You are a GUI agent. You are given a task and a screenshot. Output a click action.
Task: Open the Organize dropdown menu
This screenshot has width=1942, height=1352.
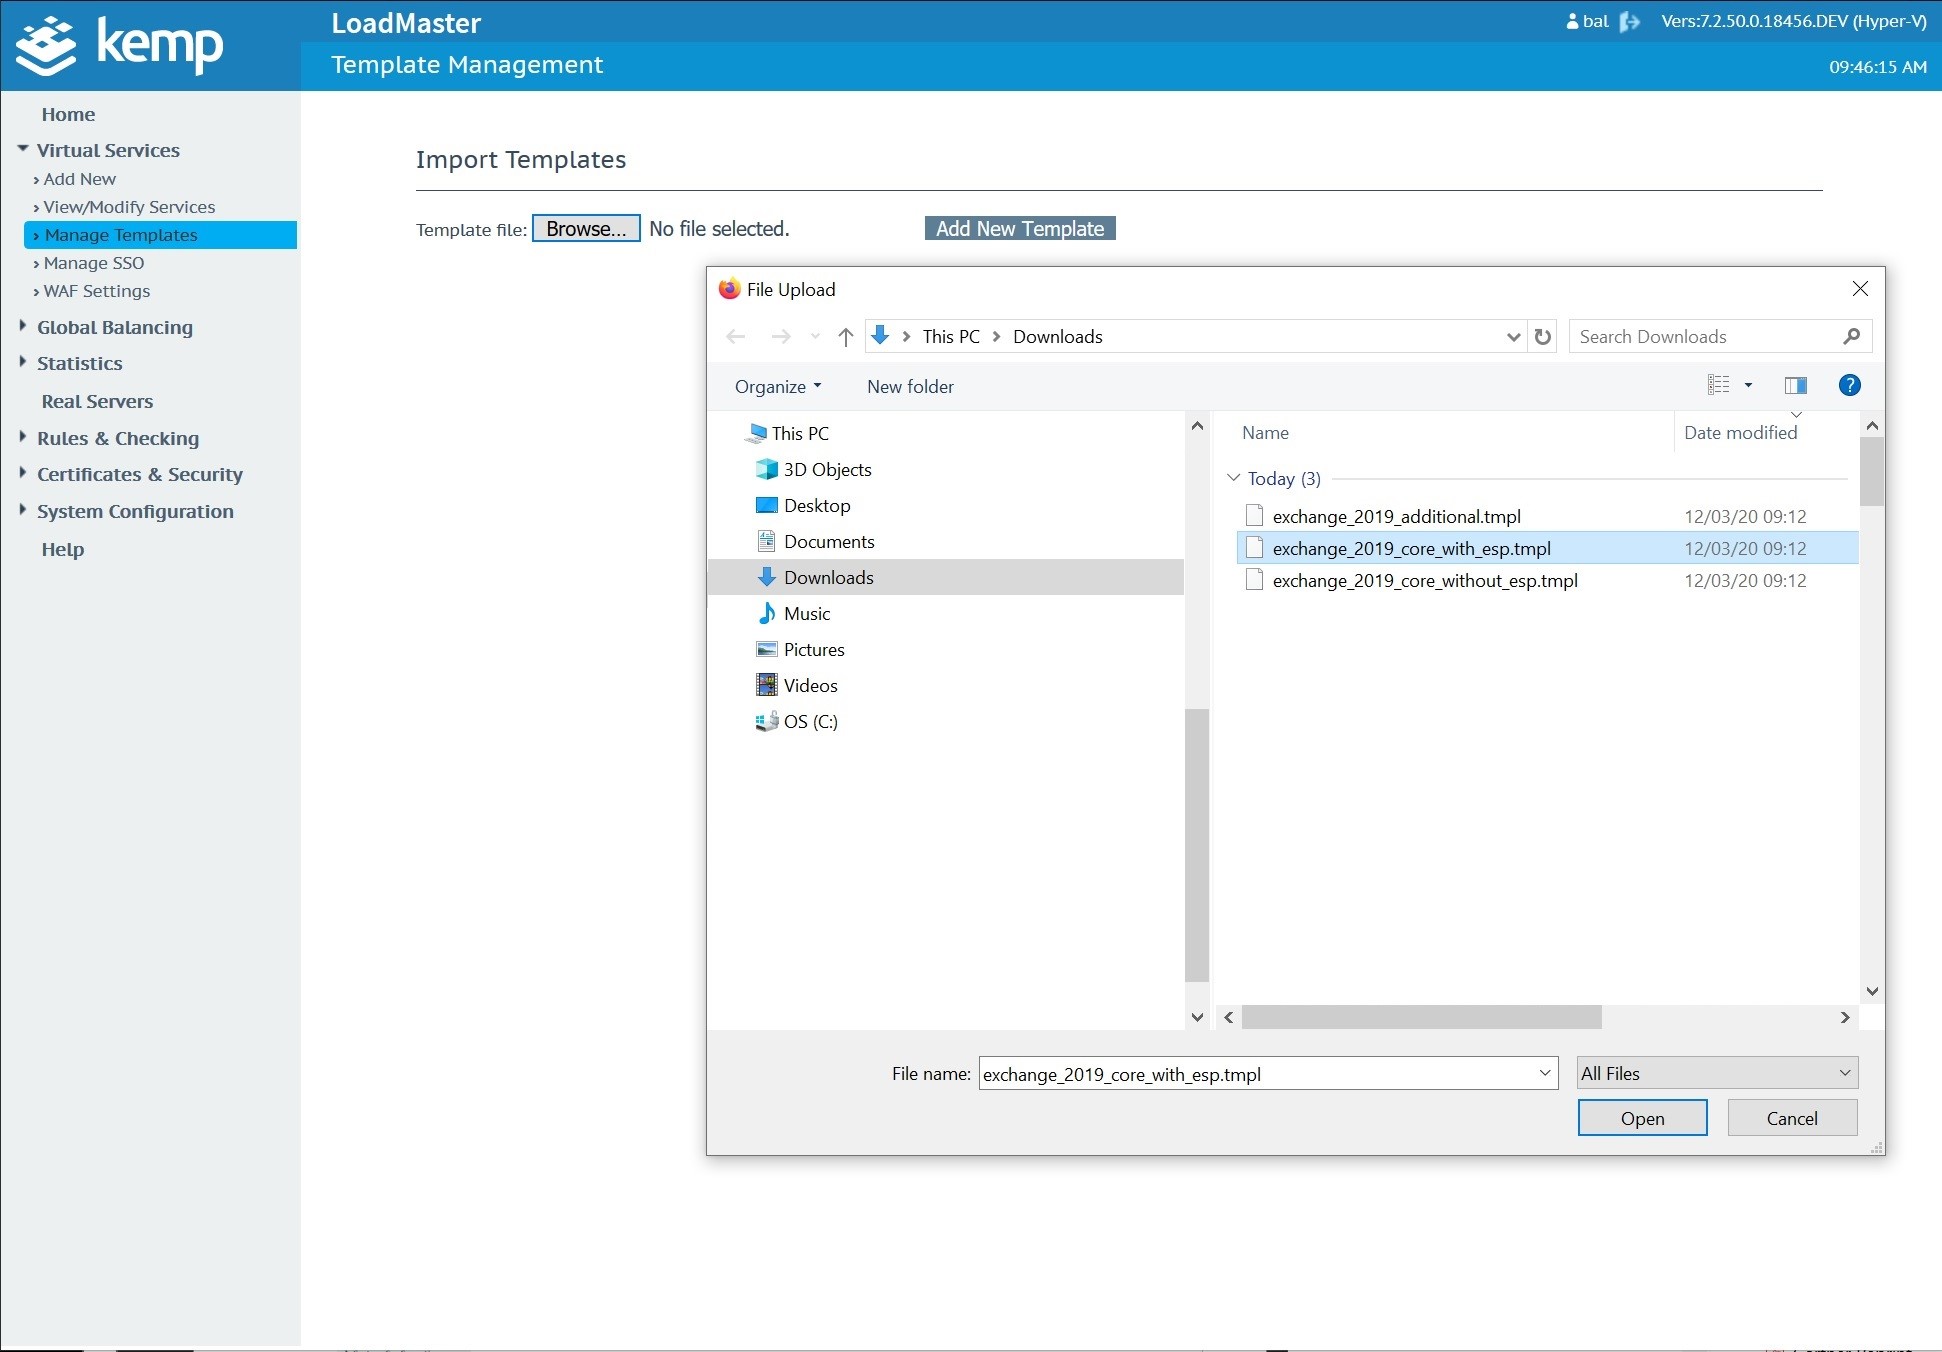click(x=777, y=387)
